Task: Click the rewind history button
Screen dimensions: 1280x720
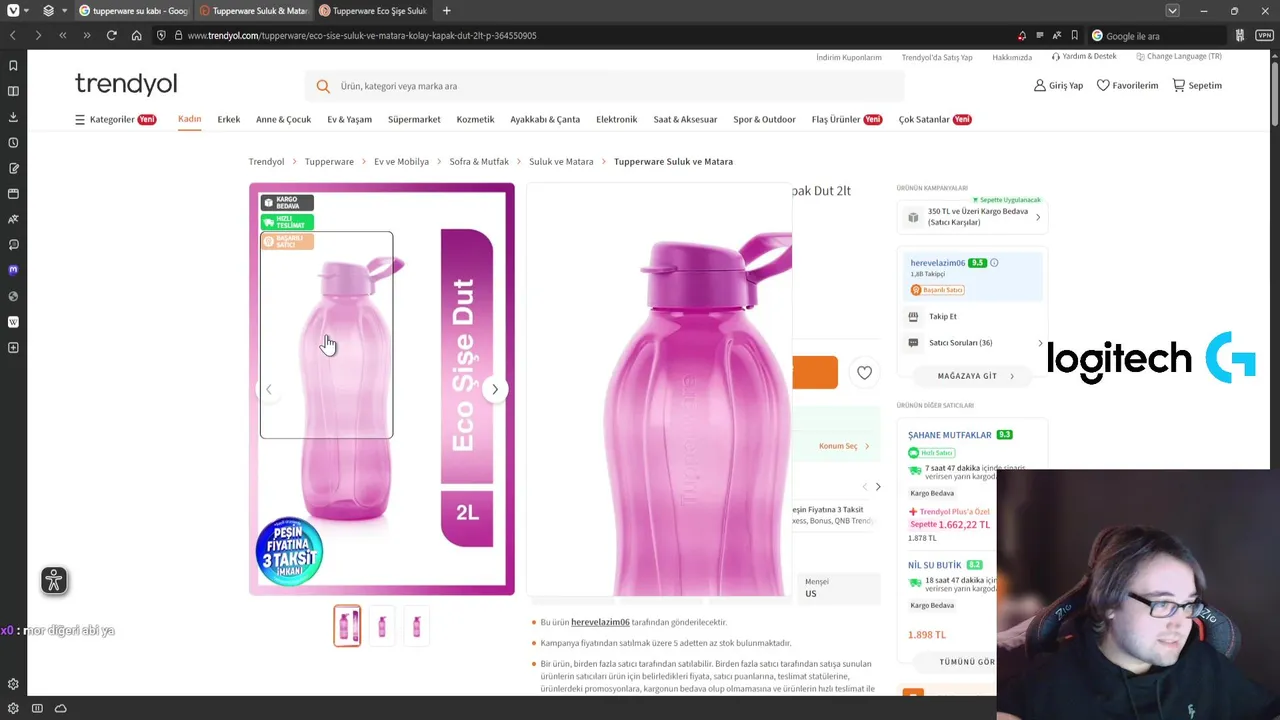Action: tap(62, 35)
